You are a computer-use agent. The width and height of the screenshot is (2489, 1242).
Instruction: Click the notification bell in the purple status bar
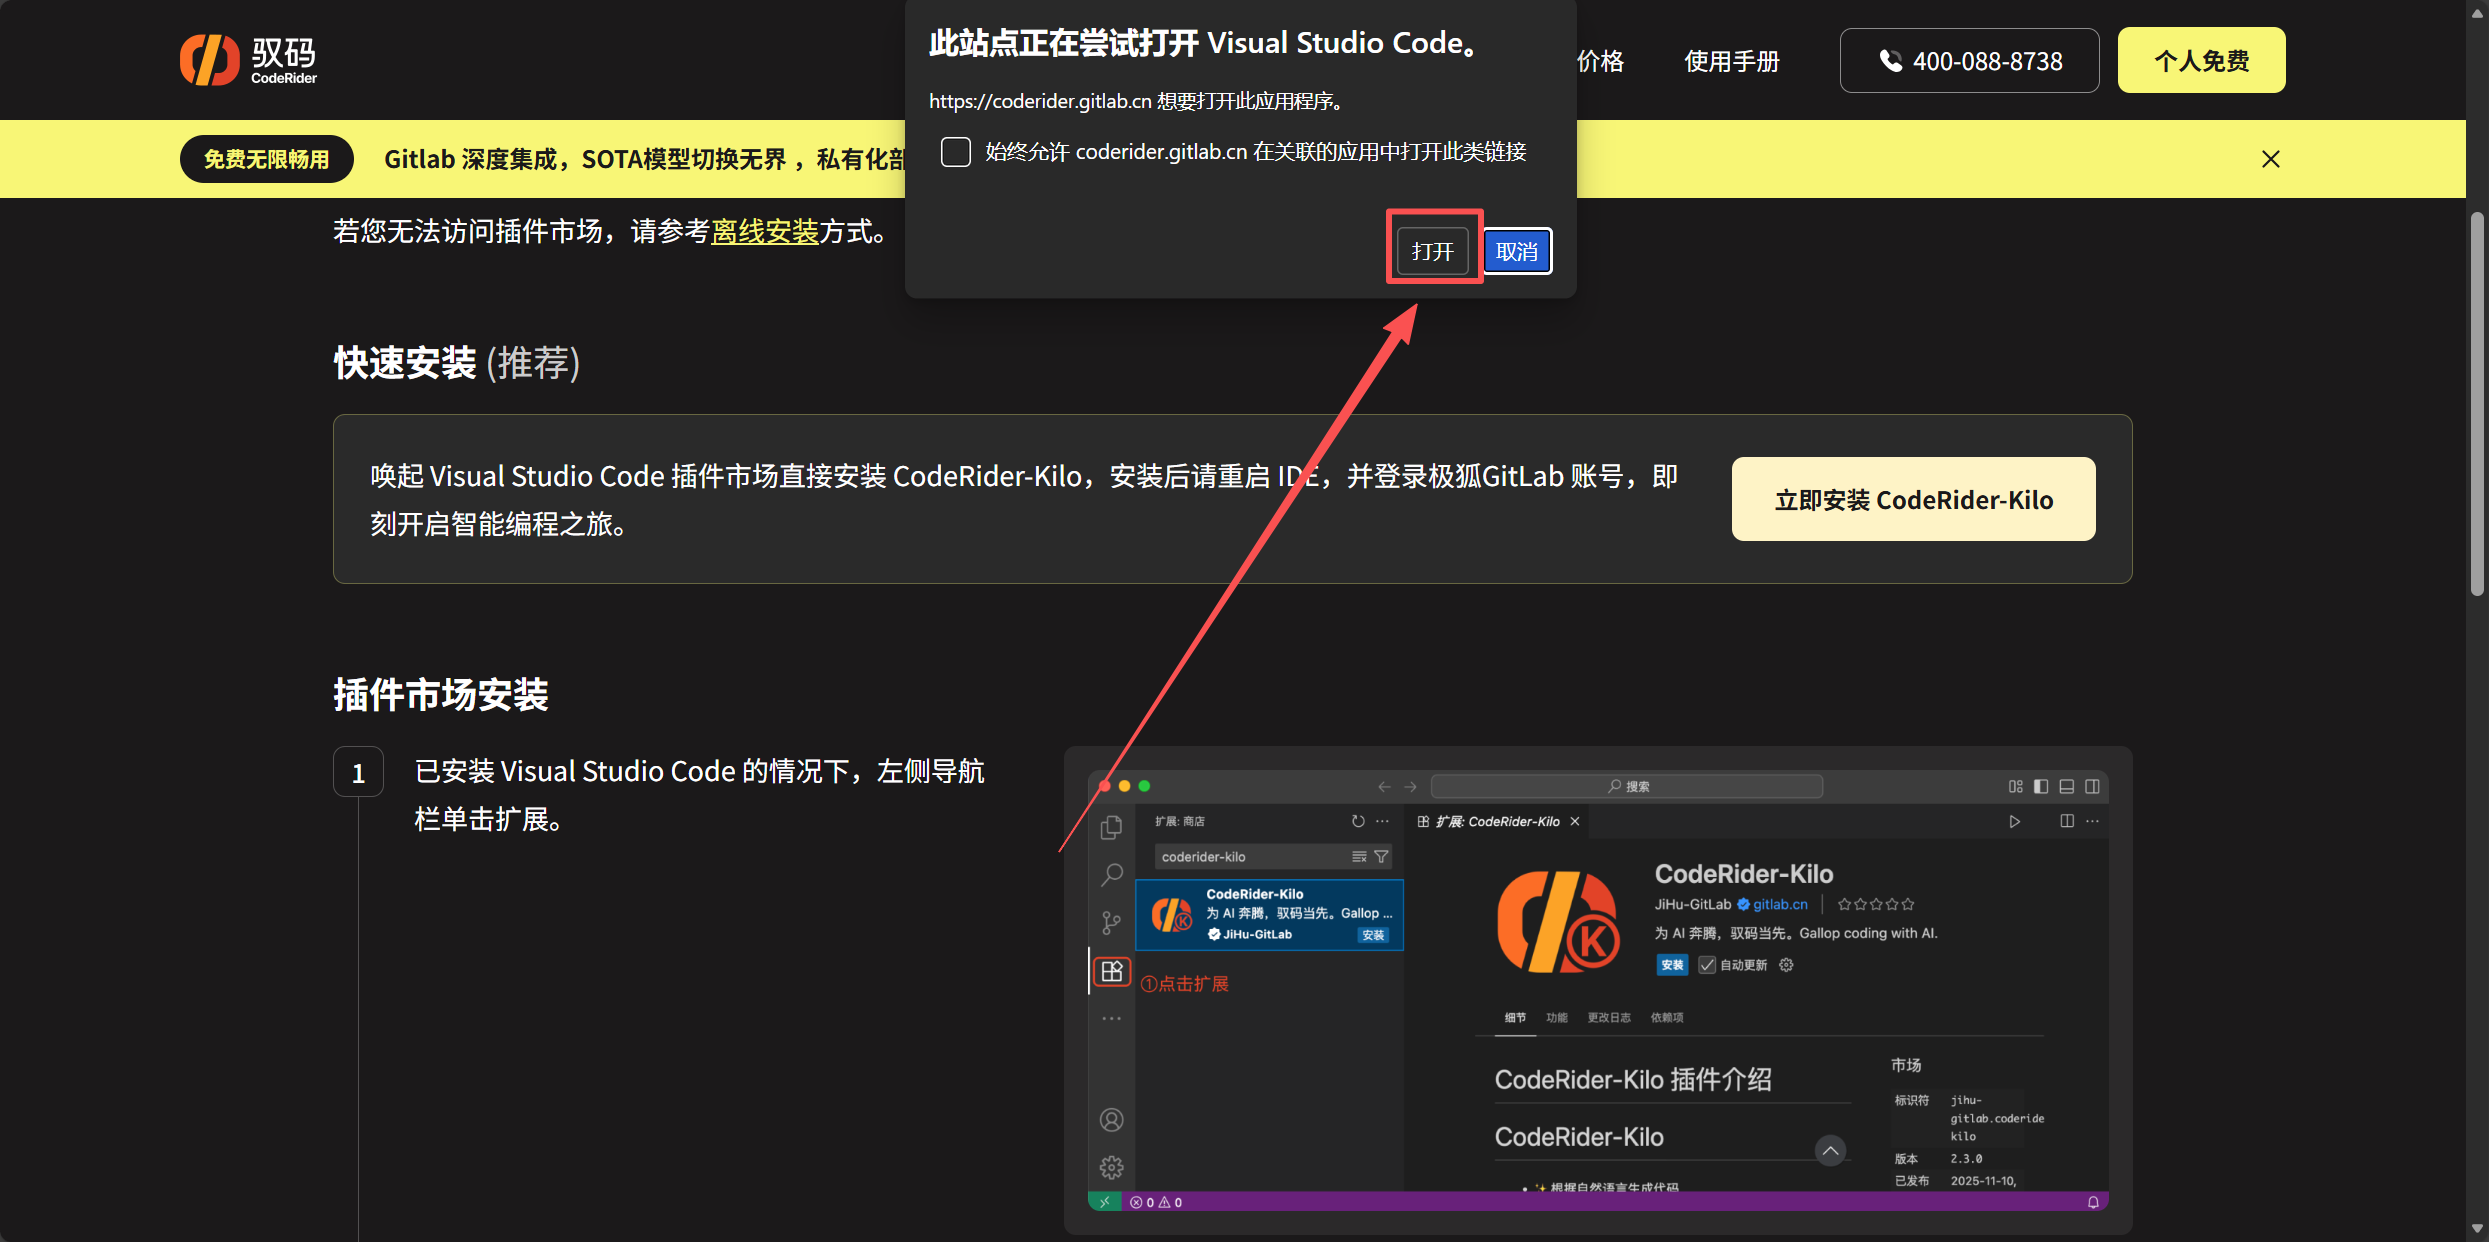click(2092, 1202)
